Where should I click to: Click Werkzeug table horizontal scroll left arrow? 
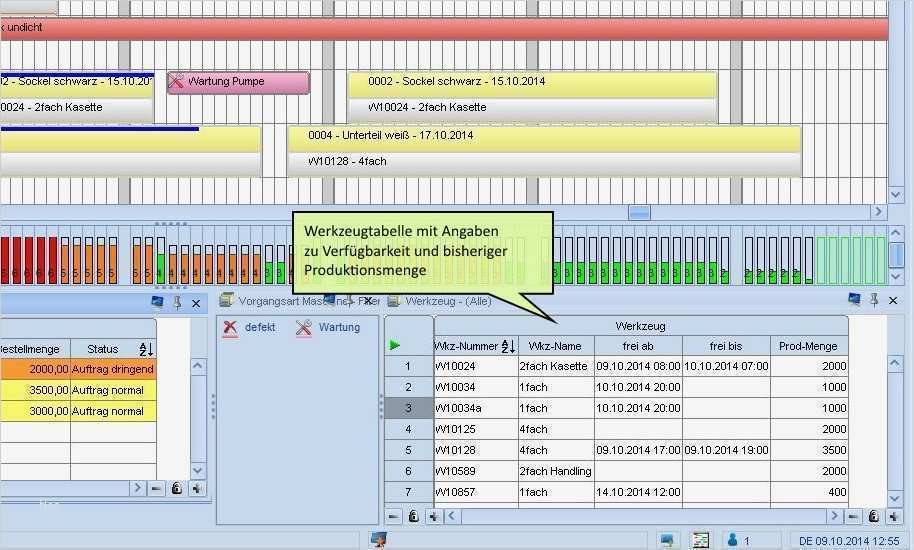(x=452, y=516)
